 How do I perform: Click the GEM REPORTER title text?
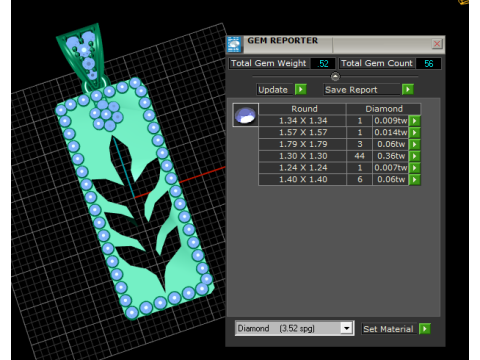282,41
